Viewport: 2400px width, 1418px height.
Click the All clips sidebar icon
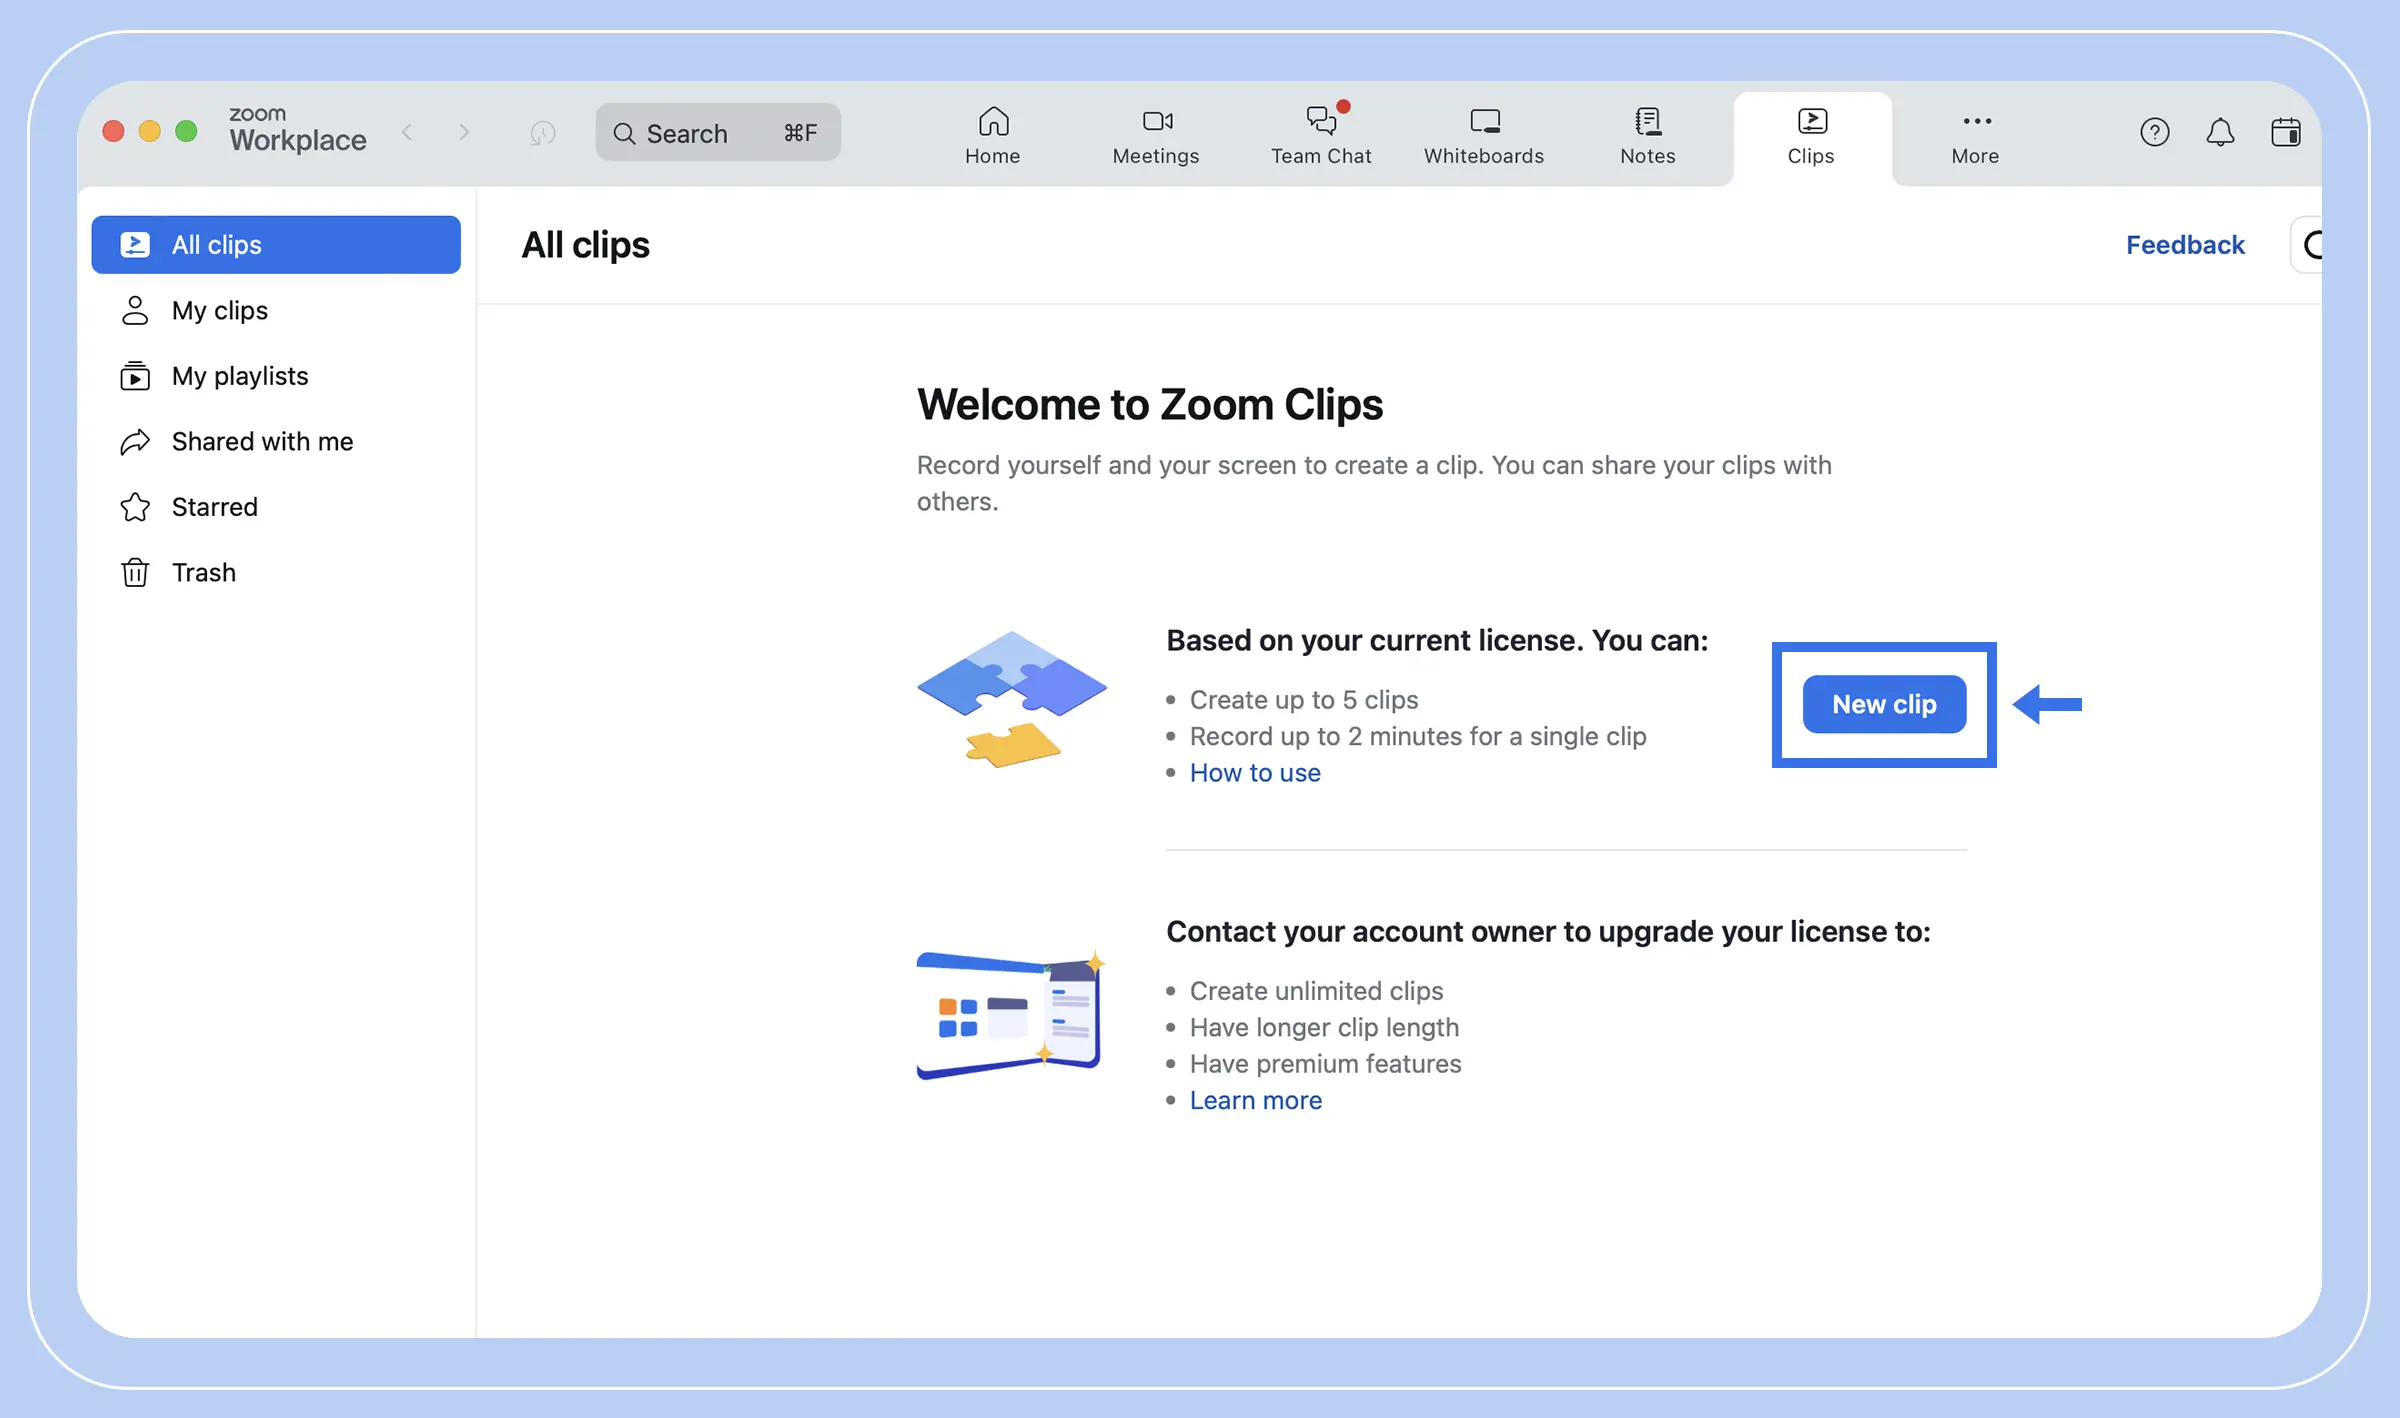(x=135, y=244)
